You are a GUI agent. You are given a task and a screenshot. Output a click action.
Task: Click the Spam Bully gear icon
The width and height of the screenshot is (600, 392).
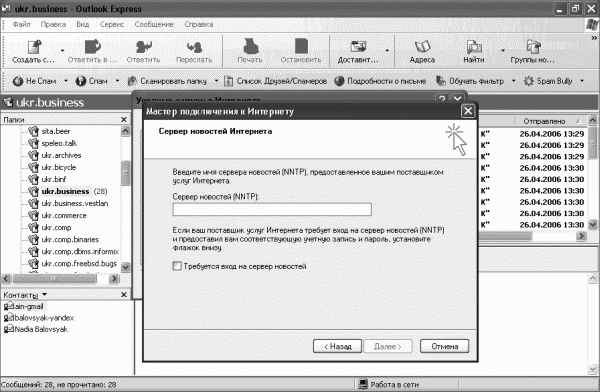pos(528,81)
